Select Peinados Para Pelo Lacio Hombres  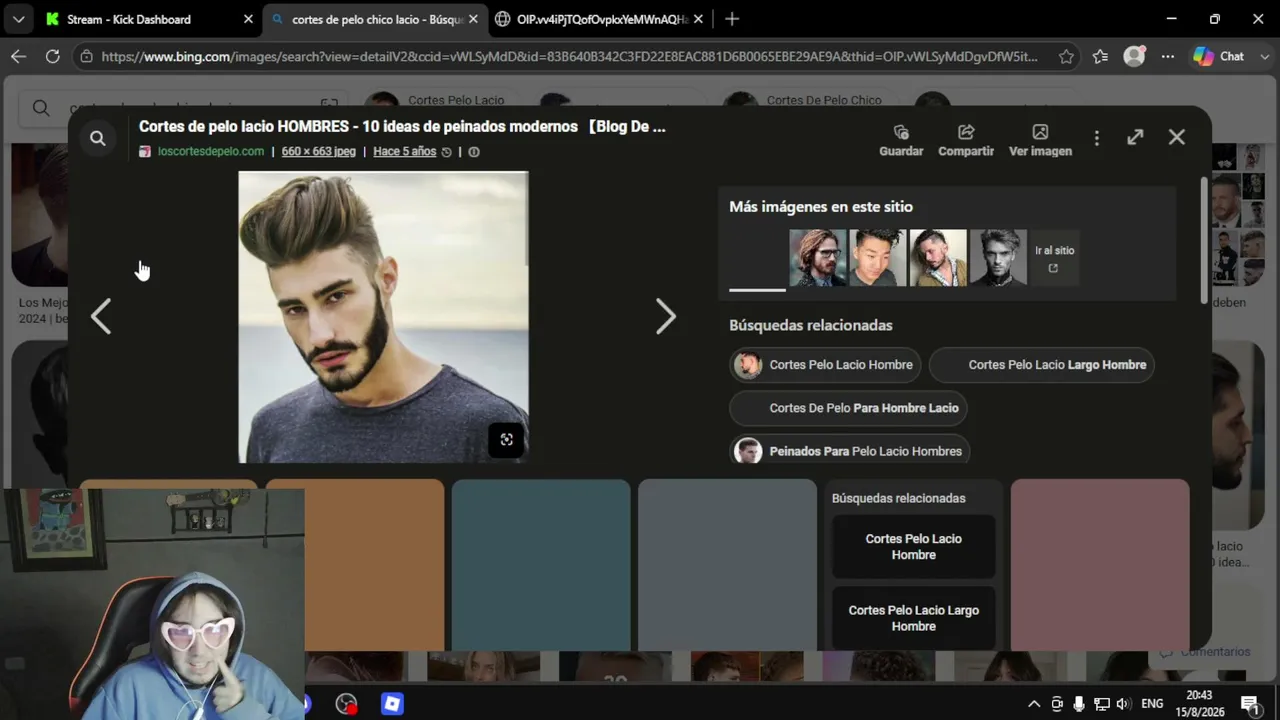pos(850,451)
